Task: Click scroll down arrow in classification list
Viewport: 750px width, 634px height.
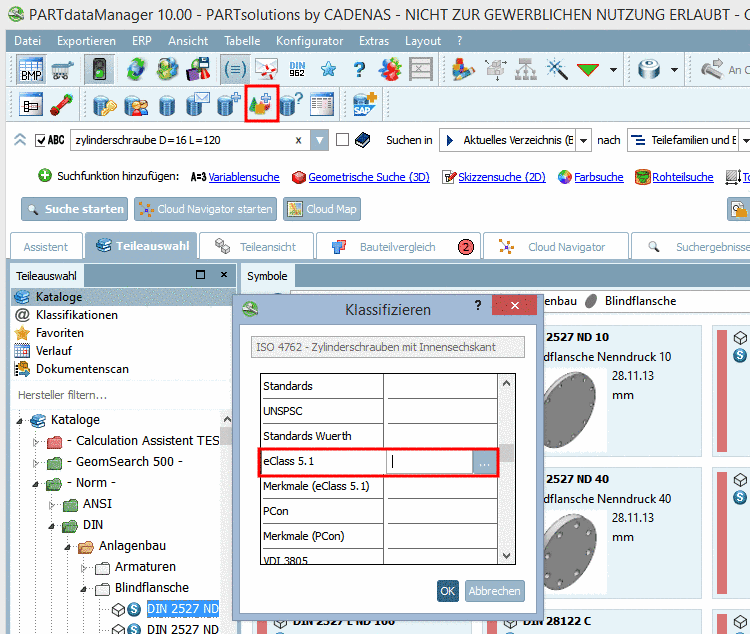Action: [507, 556]
